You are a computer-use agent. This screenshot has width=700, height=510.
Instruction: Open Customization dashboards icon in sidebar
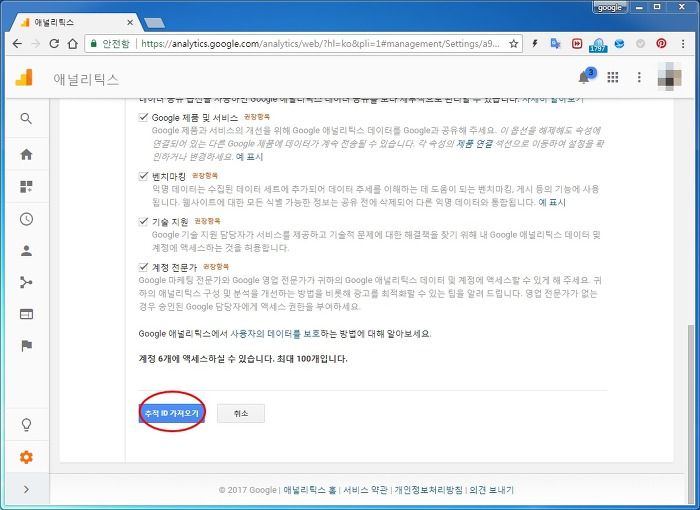click(26, 187)
